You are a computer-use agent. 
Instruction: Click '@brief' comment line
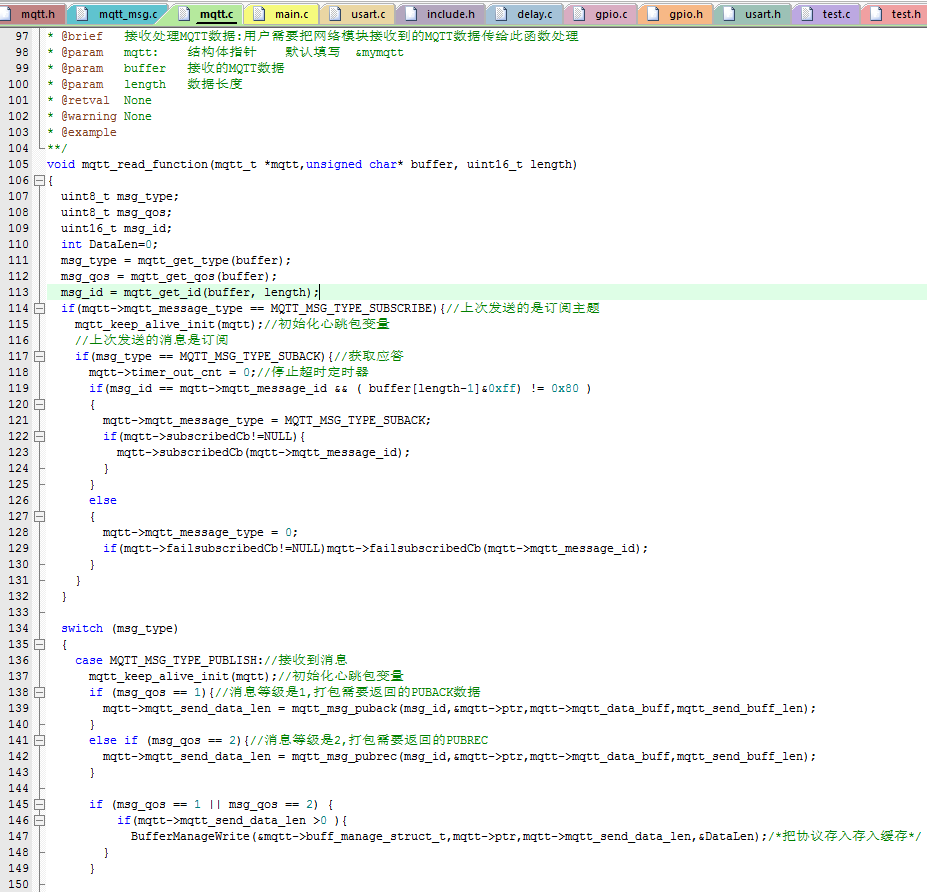coord(313,36)
